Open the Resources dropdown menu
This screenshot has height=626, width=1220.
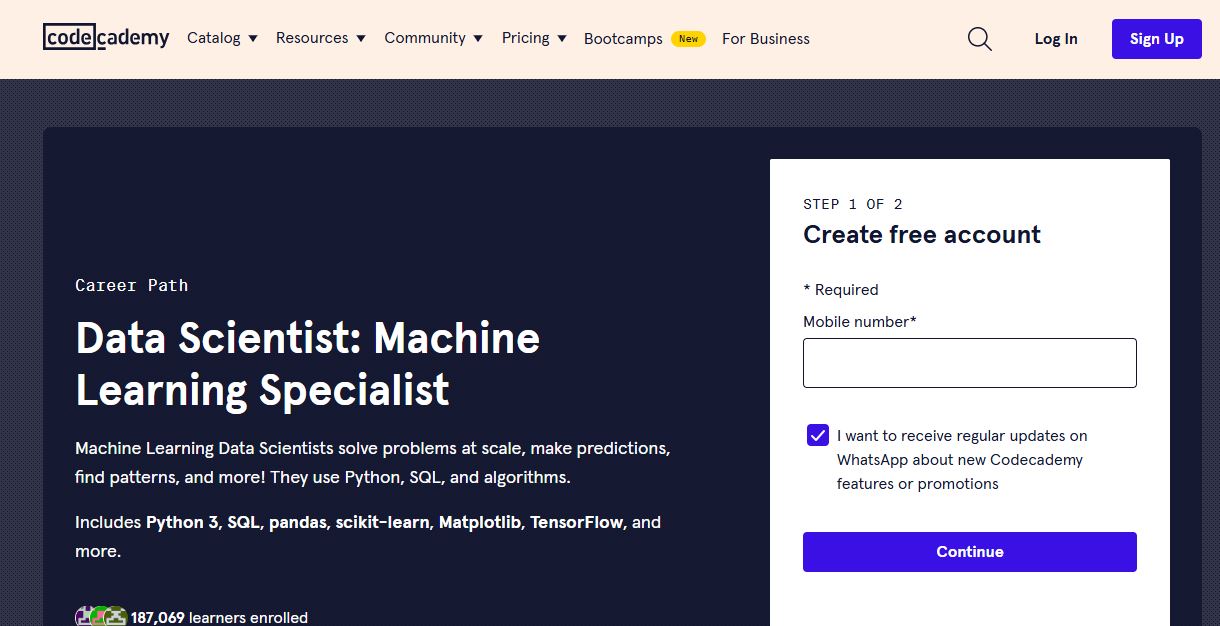tap(320, 38)
